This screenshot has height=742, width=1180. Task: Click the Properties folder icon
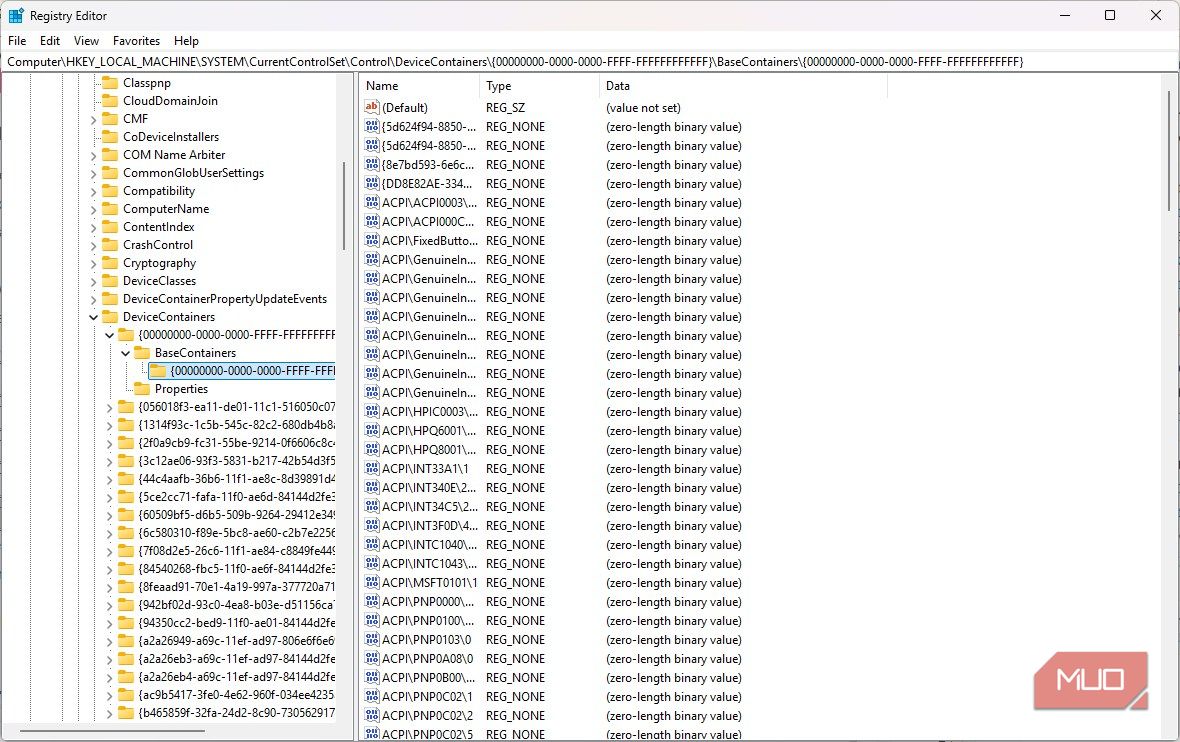pos(141,389)
